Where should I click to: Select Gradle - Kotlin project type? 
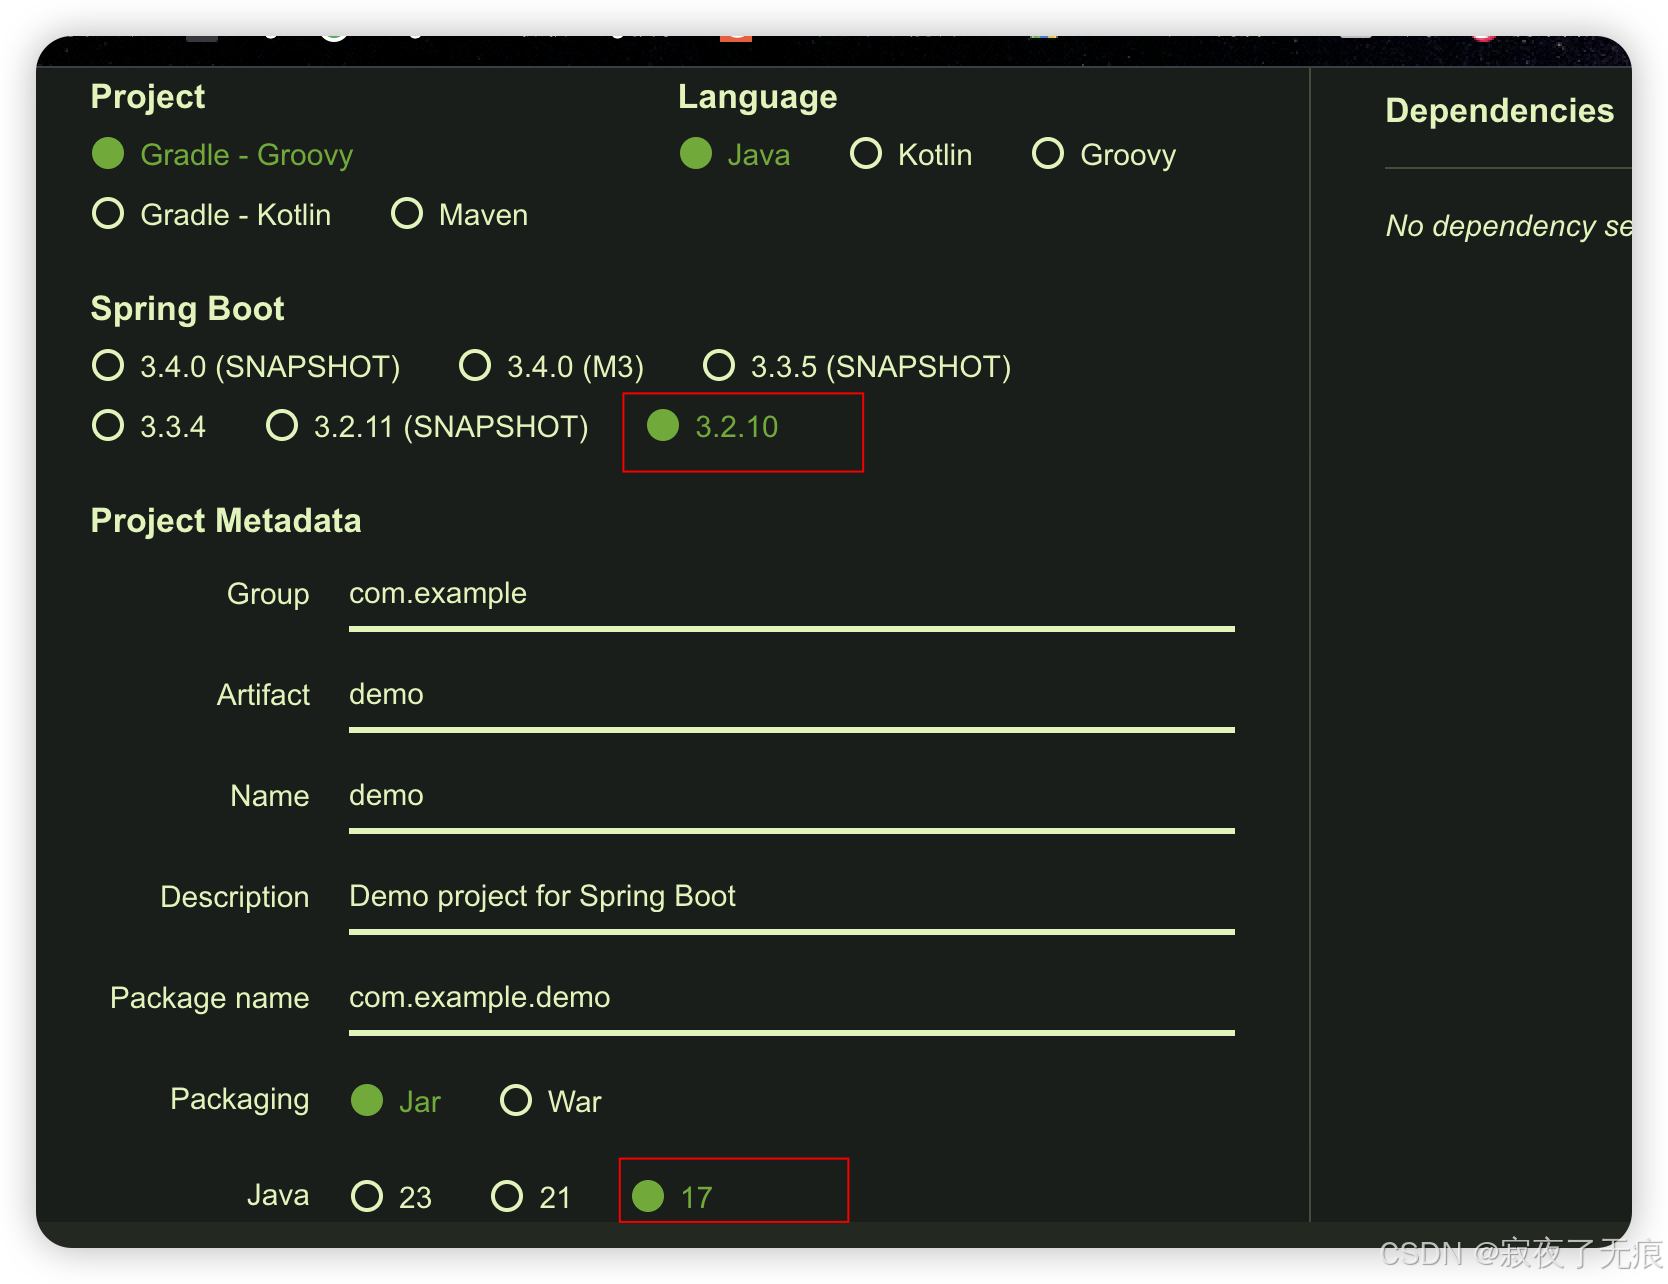pyautogui.click(x=211, y=215)
